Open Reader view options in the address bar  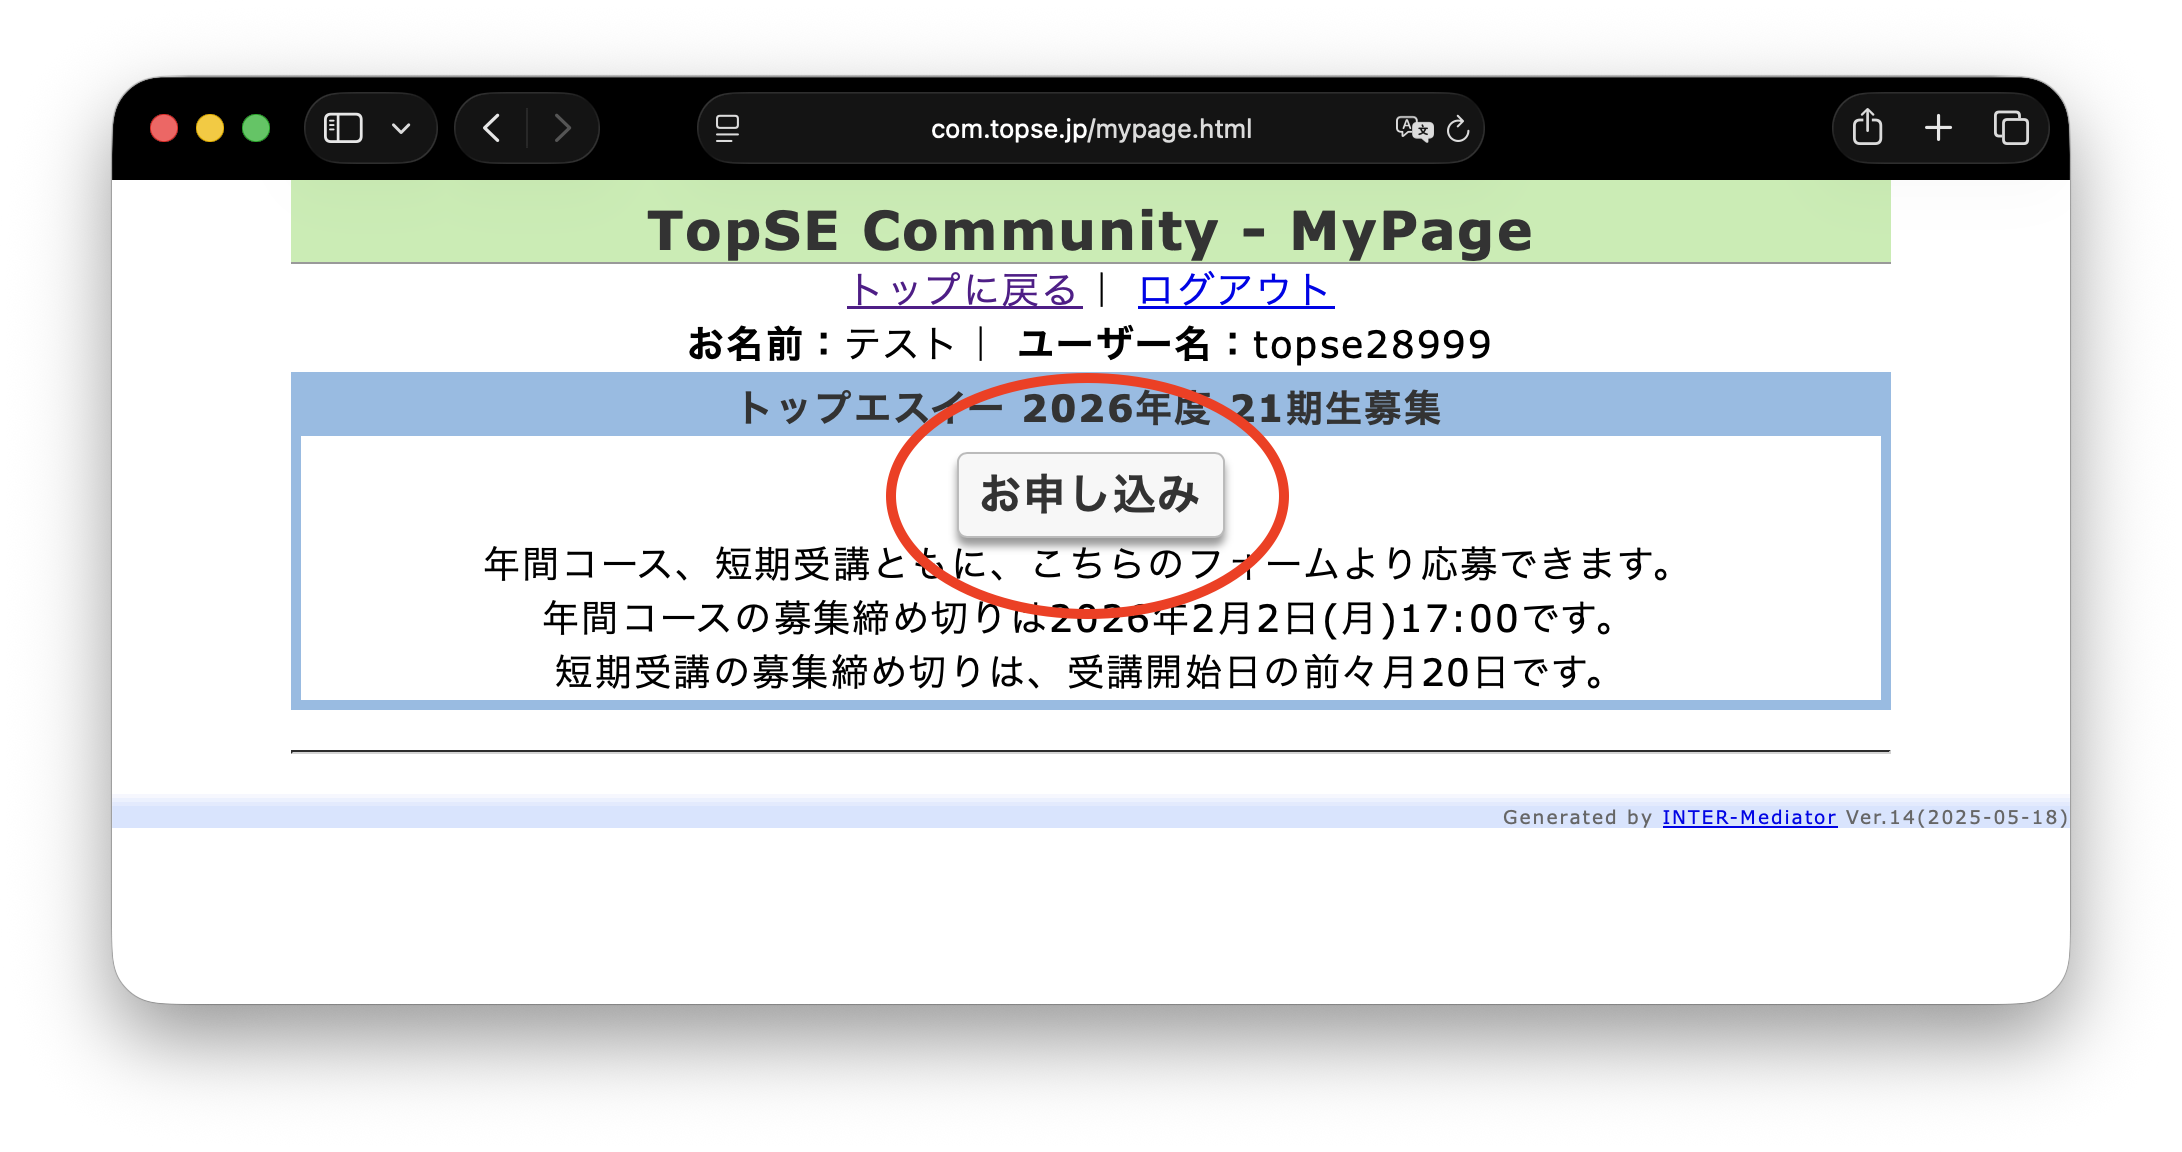point(727,128)
